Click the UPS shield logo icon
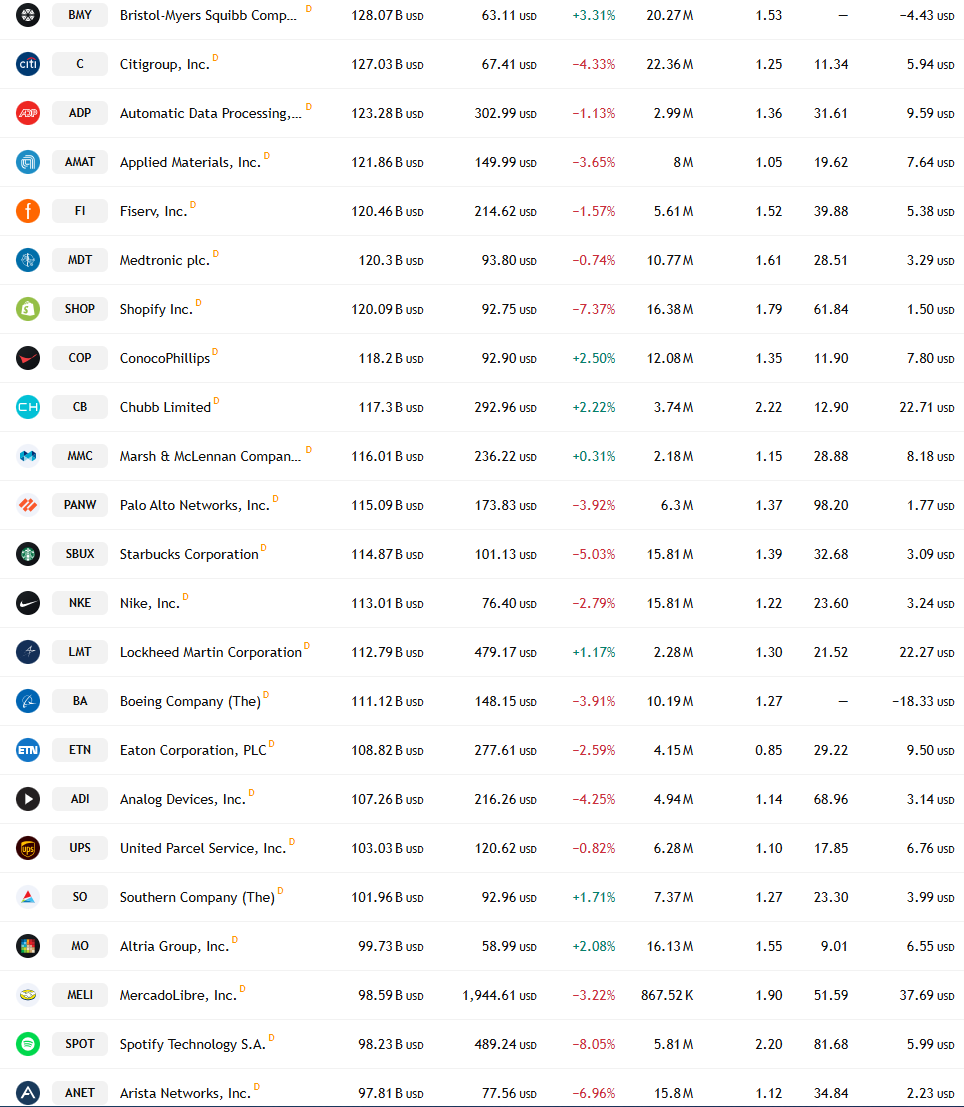 pos(28,848)
